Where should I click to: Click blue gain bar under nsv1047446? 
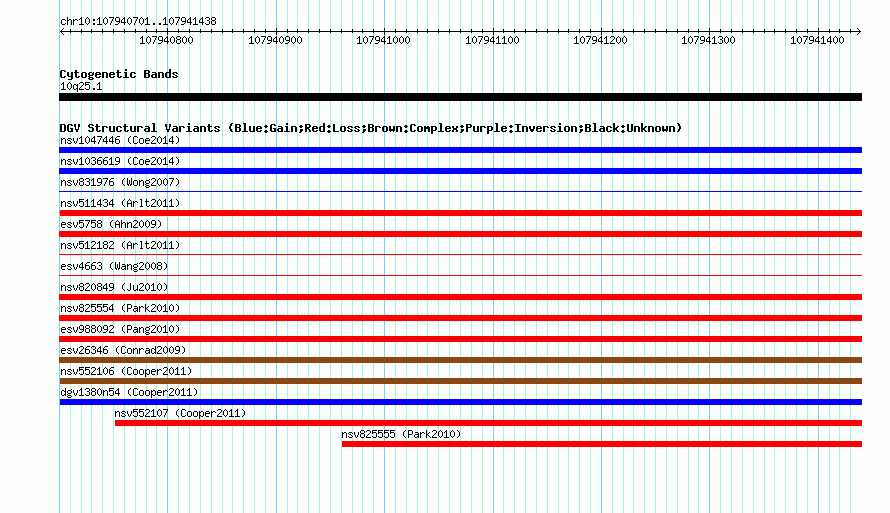[x=460, y=150]
